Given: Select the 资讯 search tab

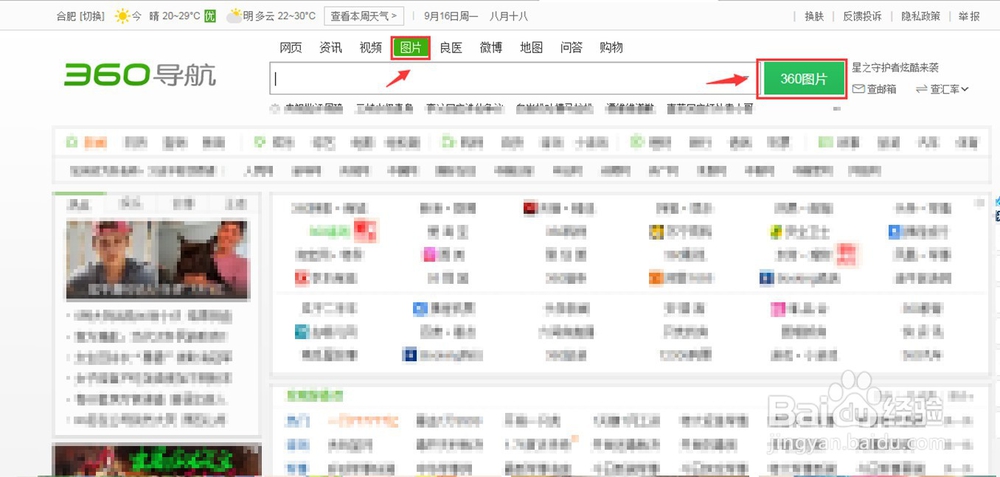Looking at the screenshot, I should coord(330,47).
